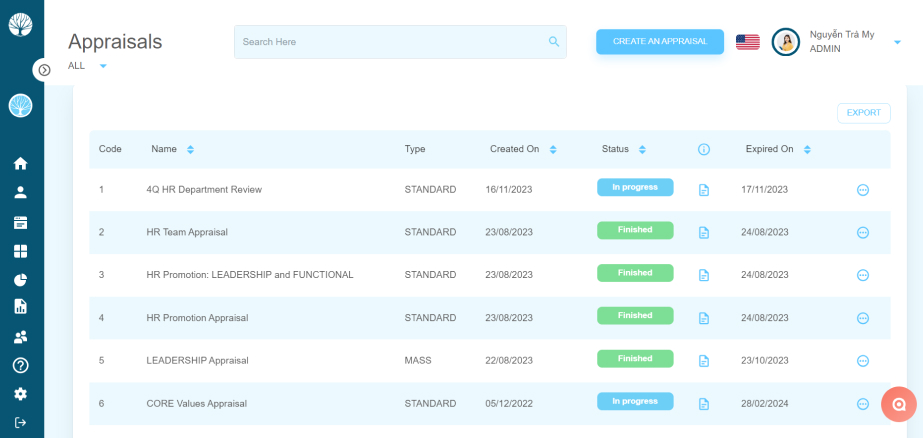This screenshot has width=923, height=438.
Task: Expand the ALL filter dropdown
Action: click(103, 66)
